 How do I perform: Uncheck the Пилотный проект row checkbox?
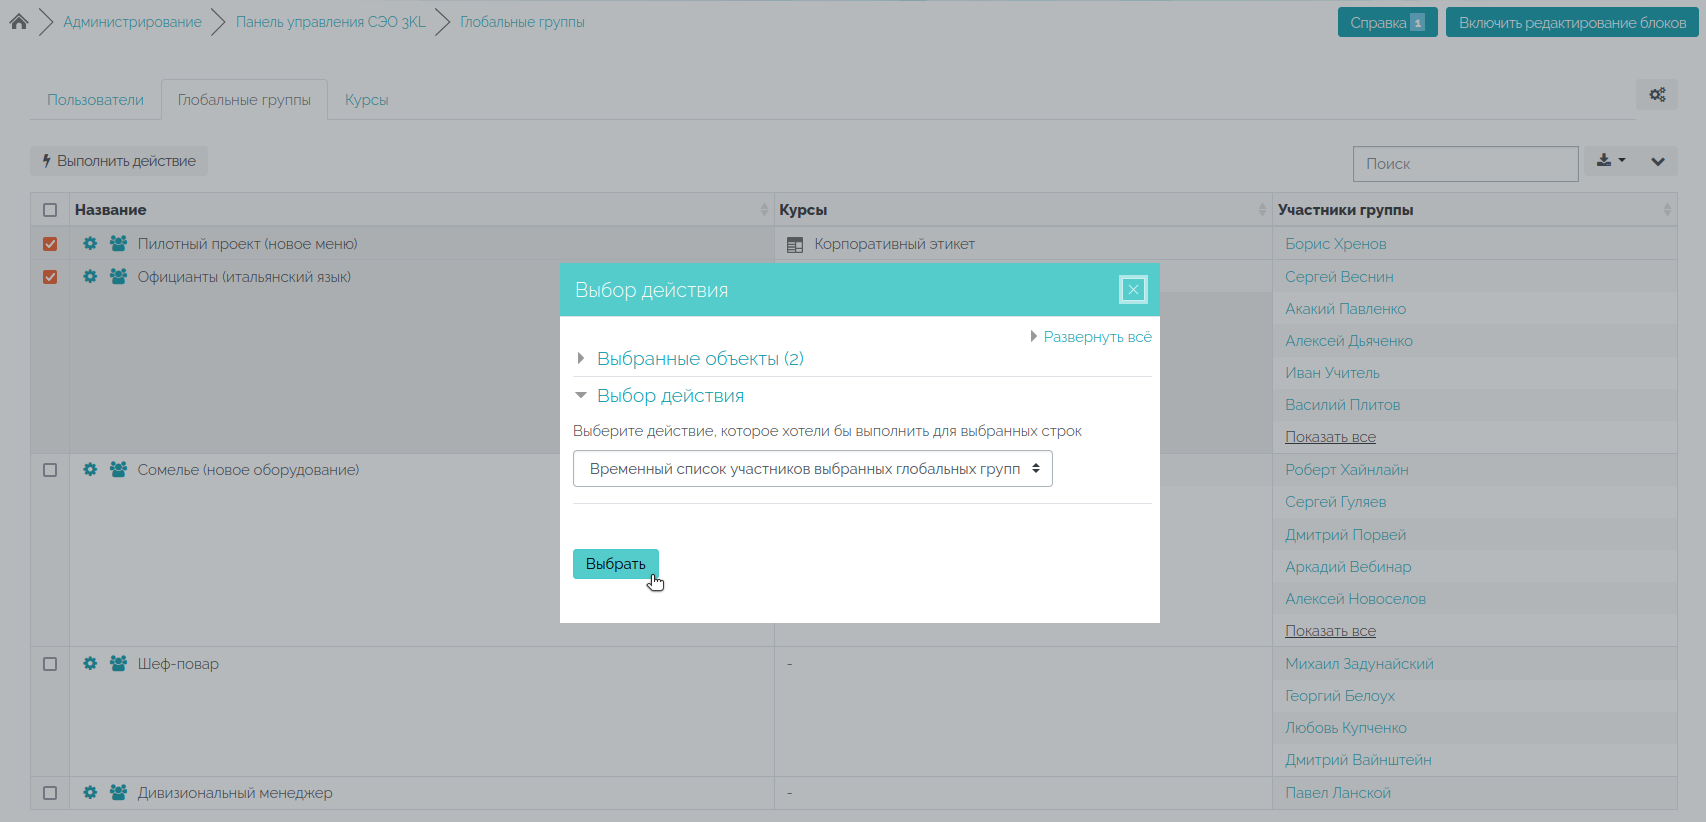[x=50, y=244]
